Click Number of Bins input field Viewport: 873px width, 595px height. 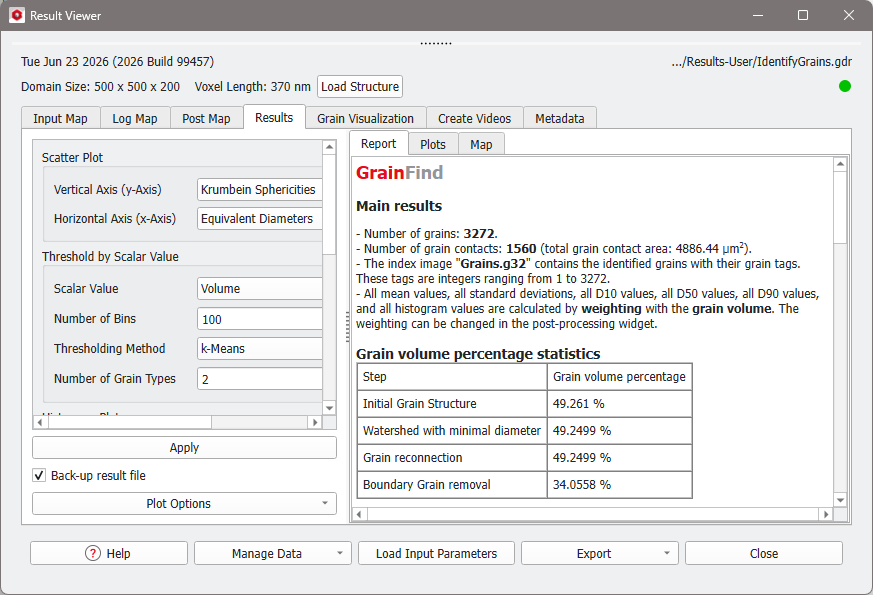click(259, 319)
